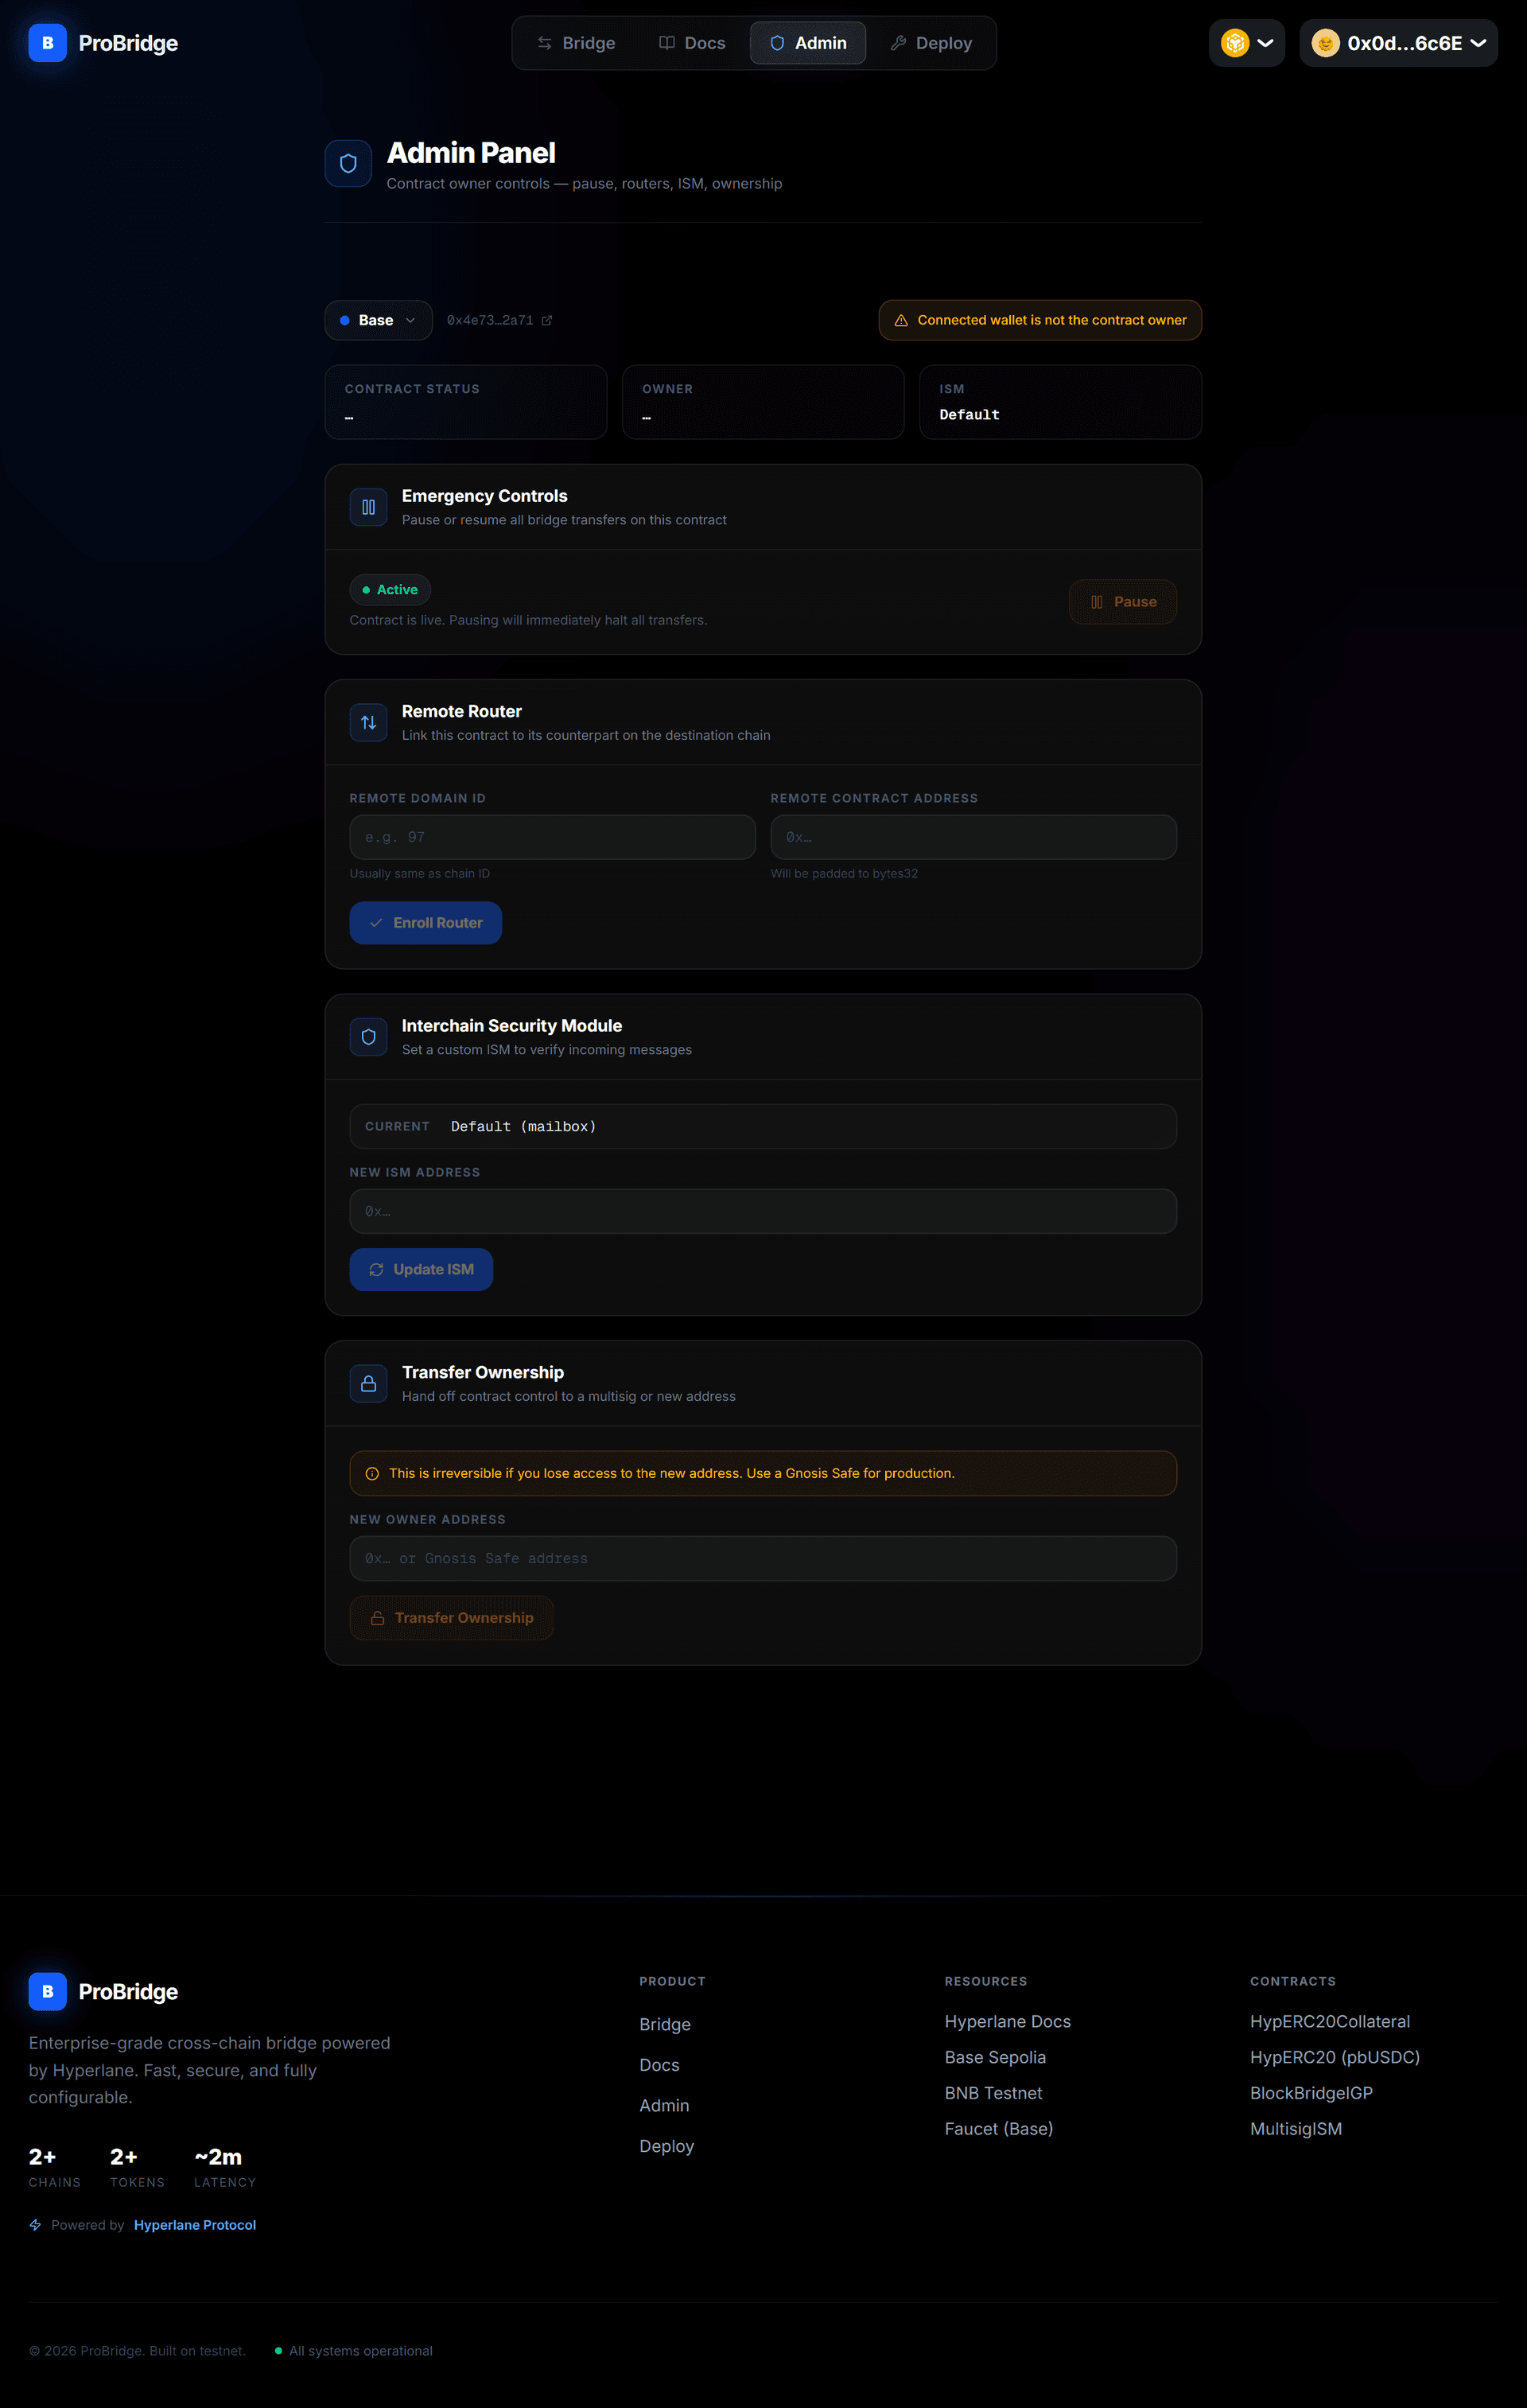This screenshot has width=1527, height=2408.
Task: Open the HypERC20Collateral footer link
Action: pyautogui.click(x=1329, y=2021)
